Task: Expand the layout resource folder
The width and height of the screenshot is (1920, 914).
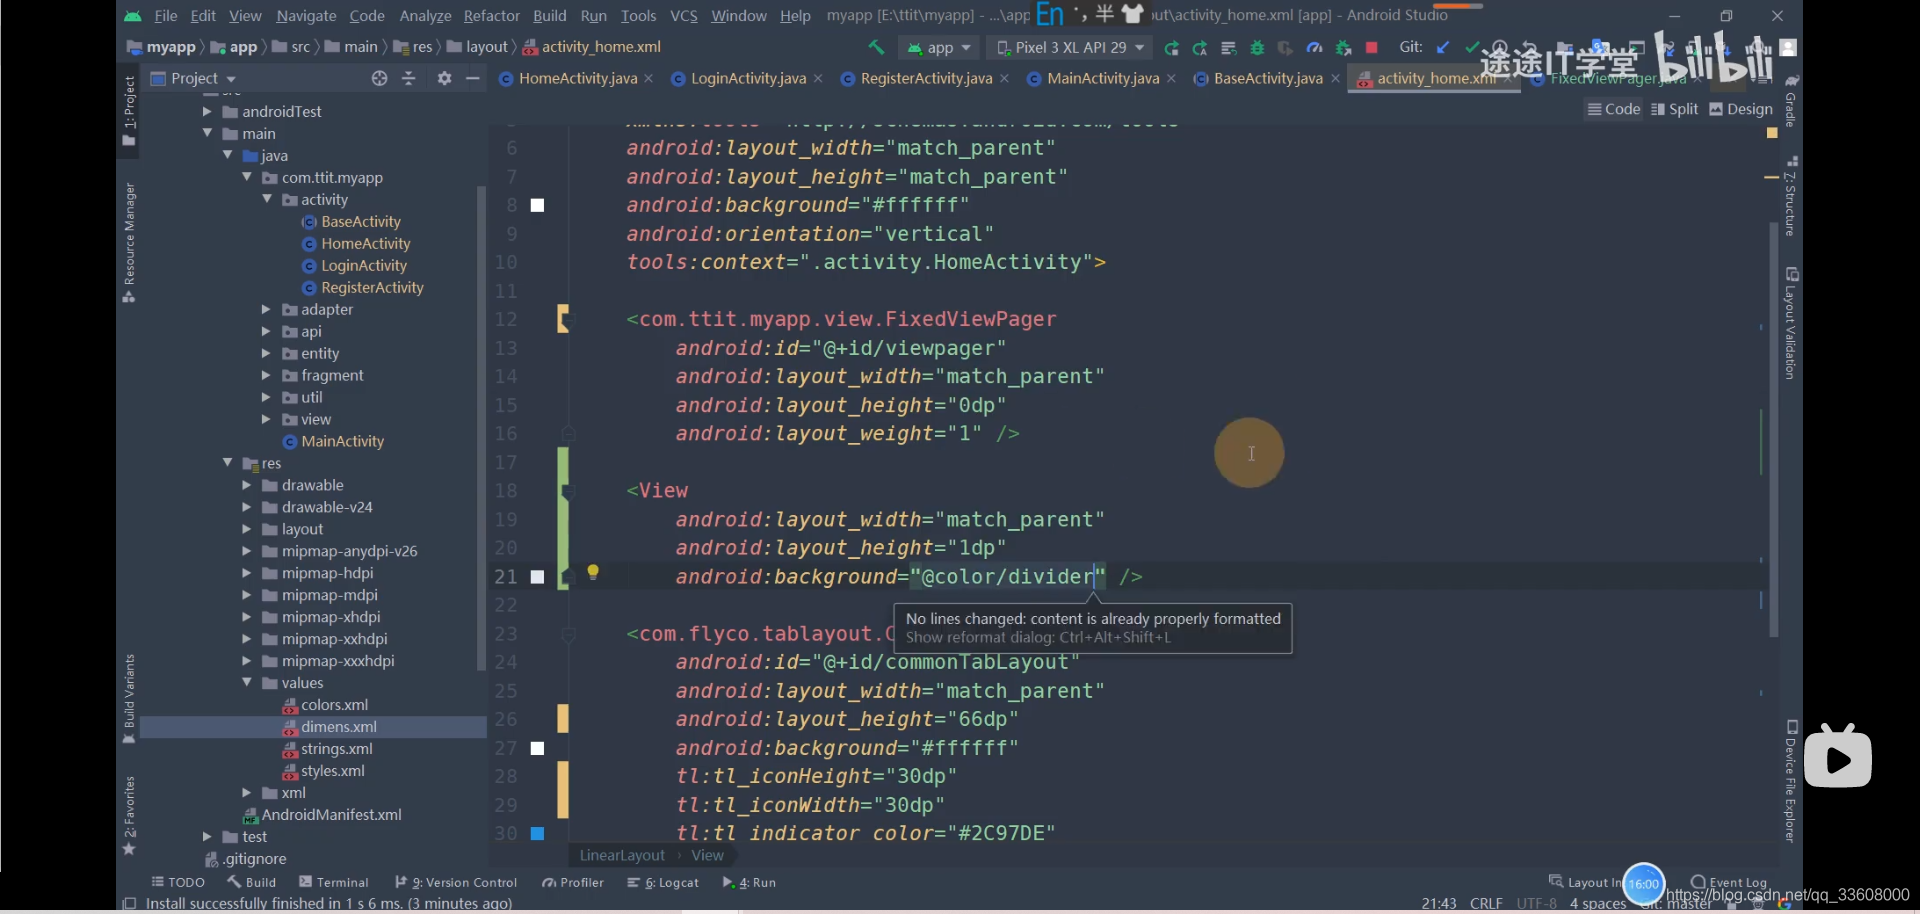Action: coord(246,529)
